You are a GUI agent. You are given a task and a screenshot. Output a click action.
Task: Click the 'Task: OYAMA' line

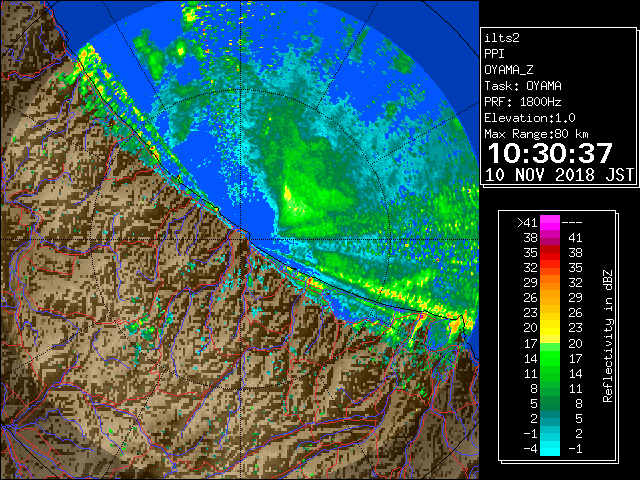pos(523,86)
